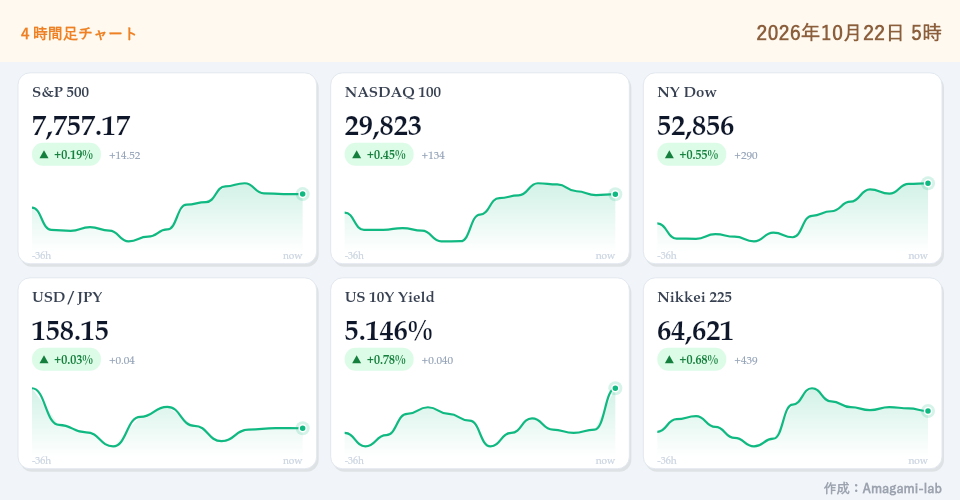Image resolution: width=960 pixels, height=500 pixels.
Task: Click the +0.55% change badge
Action: [692, 155]
